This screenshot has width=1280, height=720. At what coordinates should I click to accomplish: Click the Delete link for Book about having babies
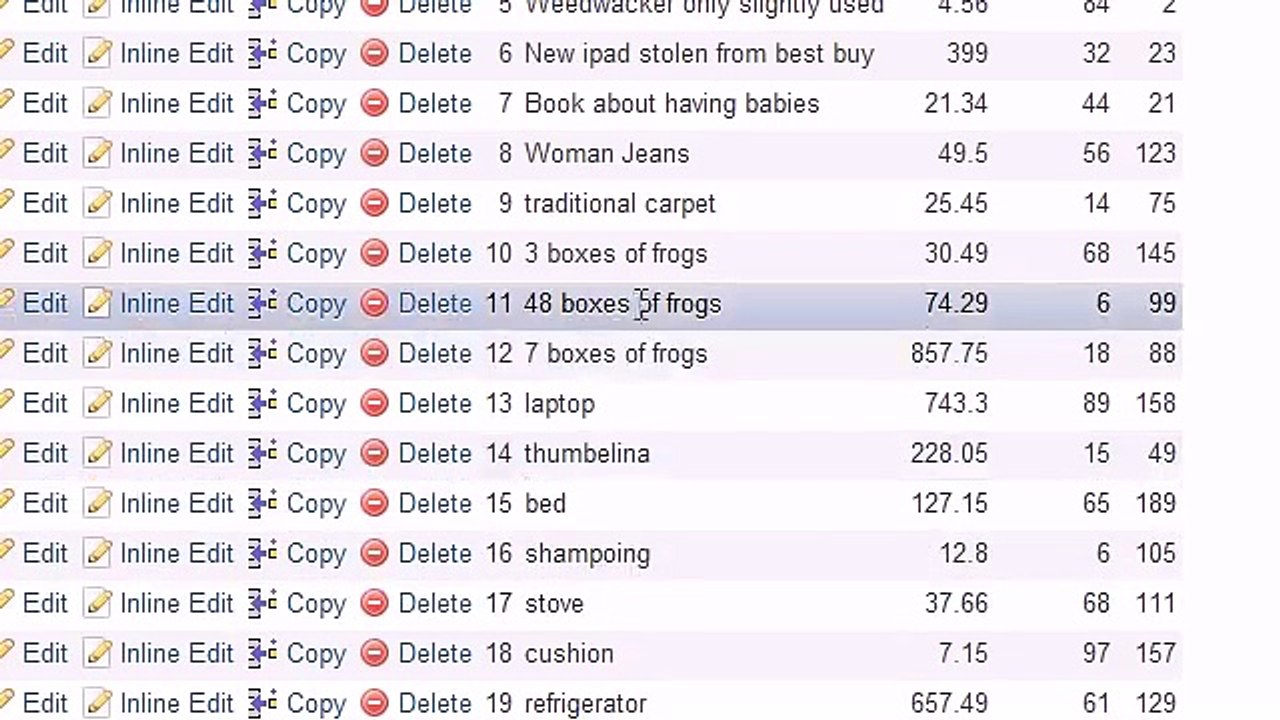click(x=435, y=104)
